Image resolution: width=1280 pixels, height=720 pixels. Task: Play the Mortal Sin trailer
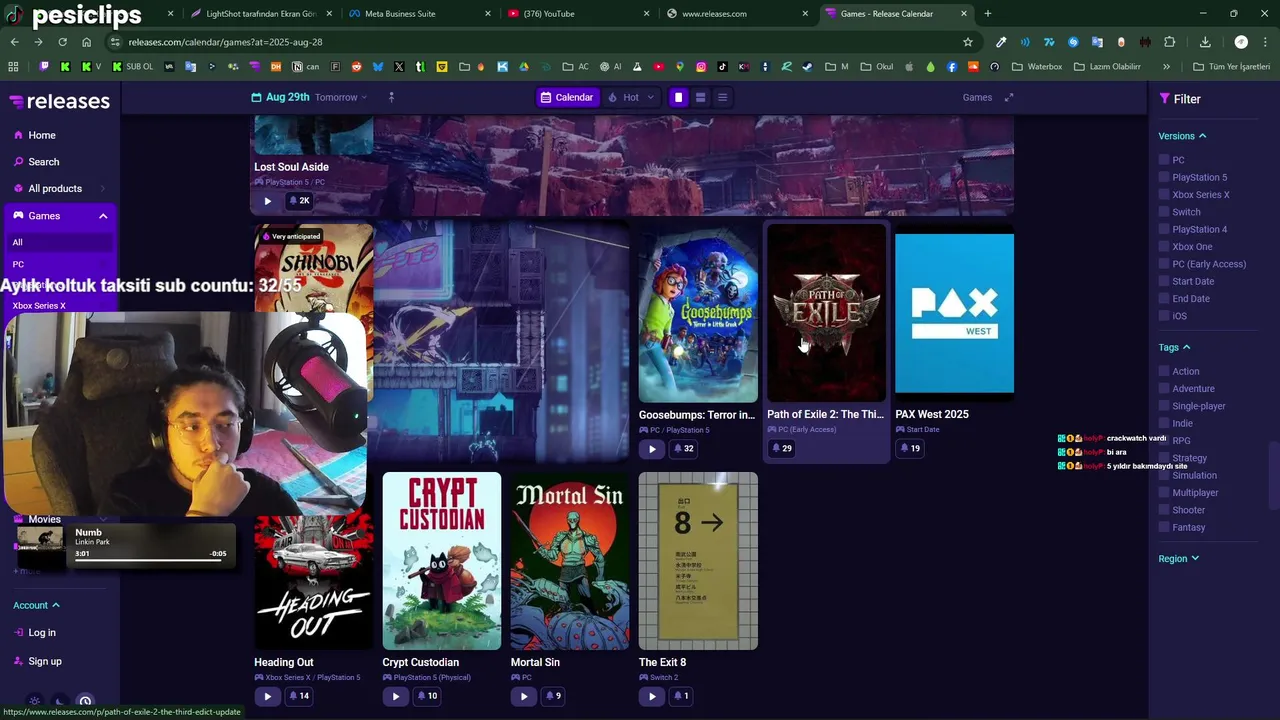pyautogui.click(x=523, y=696)
